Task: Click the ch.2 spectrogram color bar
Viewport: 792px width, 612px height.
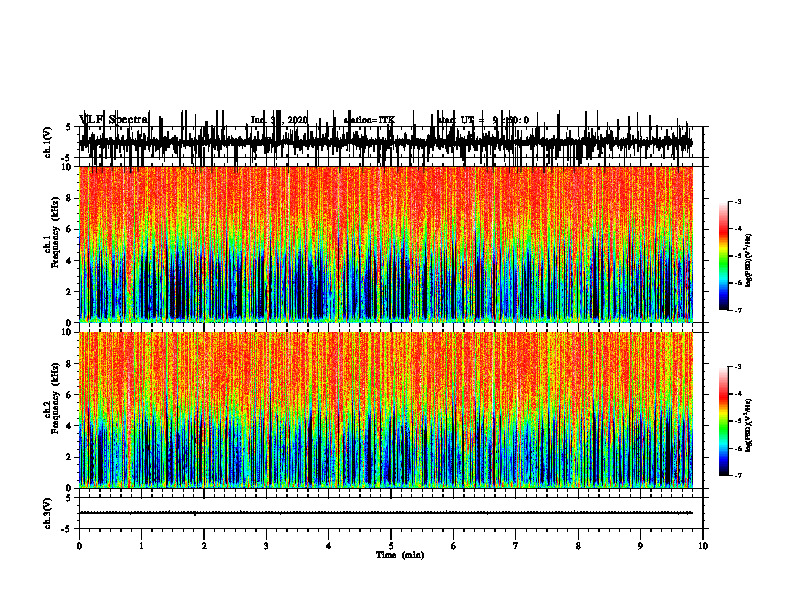Action: [x=724, y=421]
